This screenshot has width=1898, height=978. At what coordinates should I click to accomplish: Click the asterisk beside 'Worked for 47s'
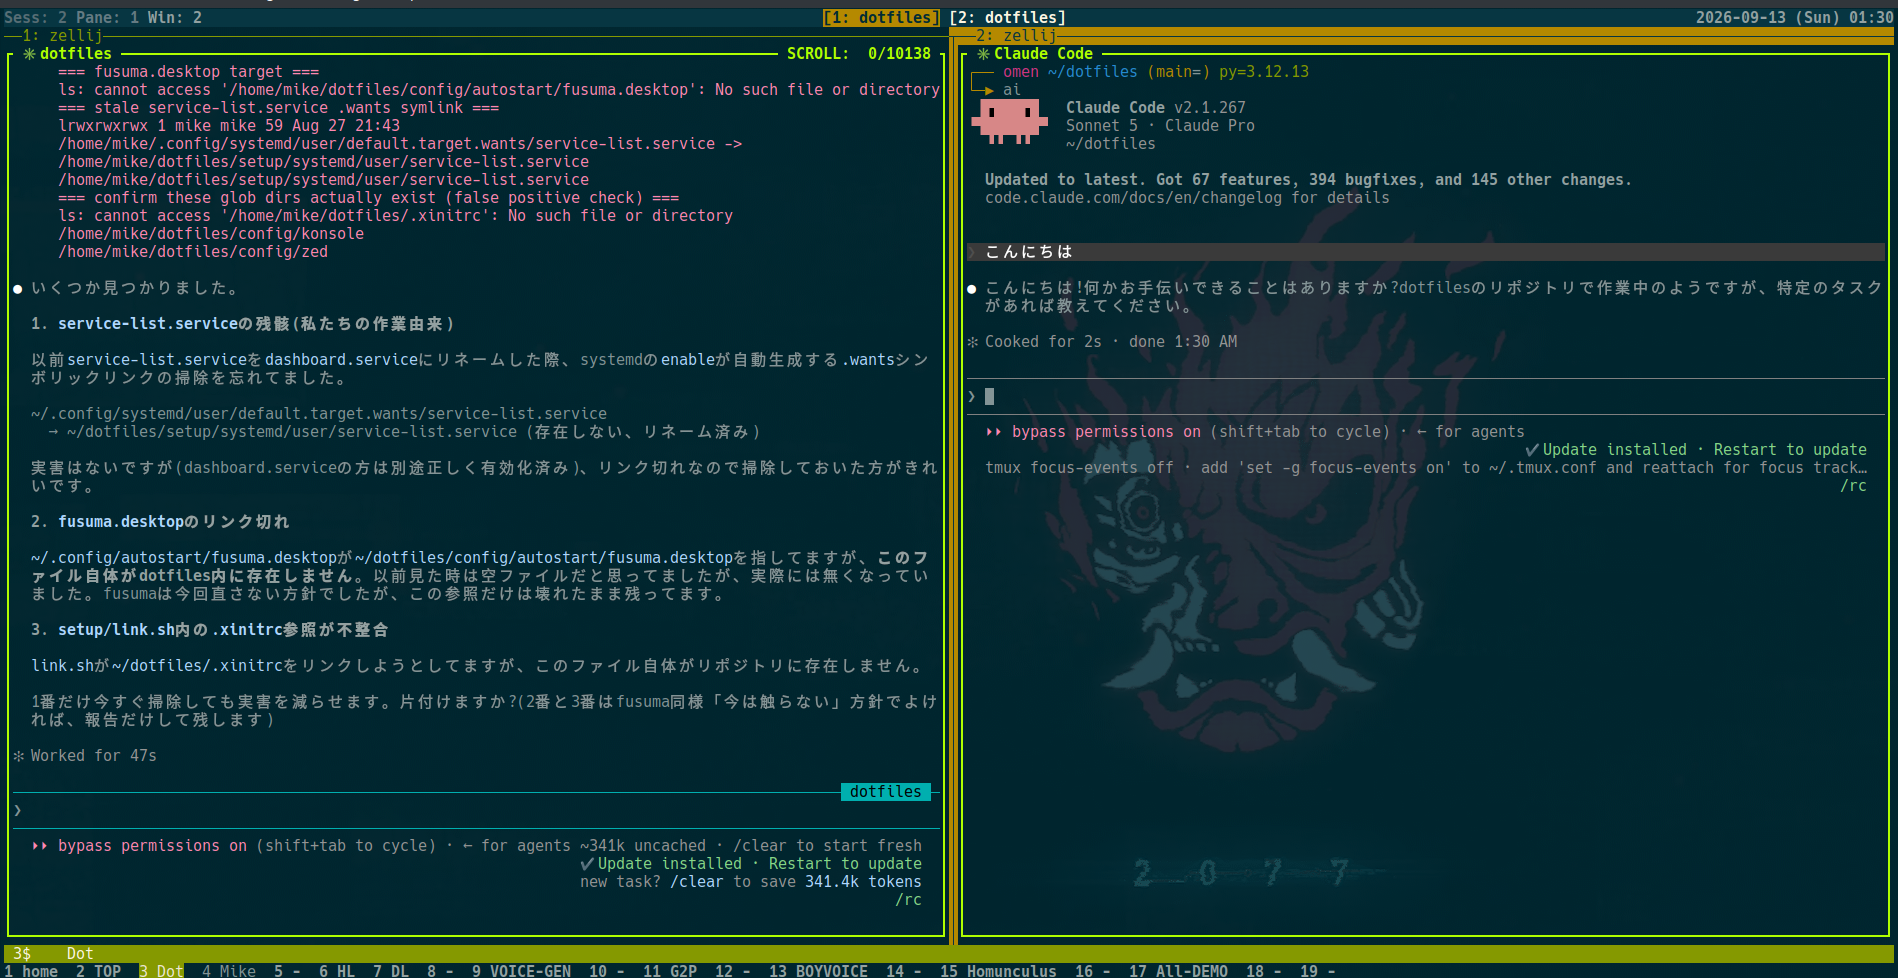click(19, 756)
